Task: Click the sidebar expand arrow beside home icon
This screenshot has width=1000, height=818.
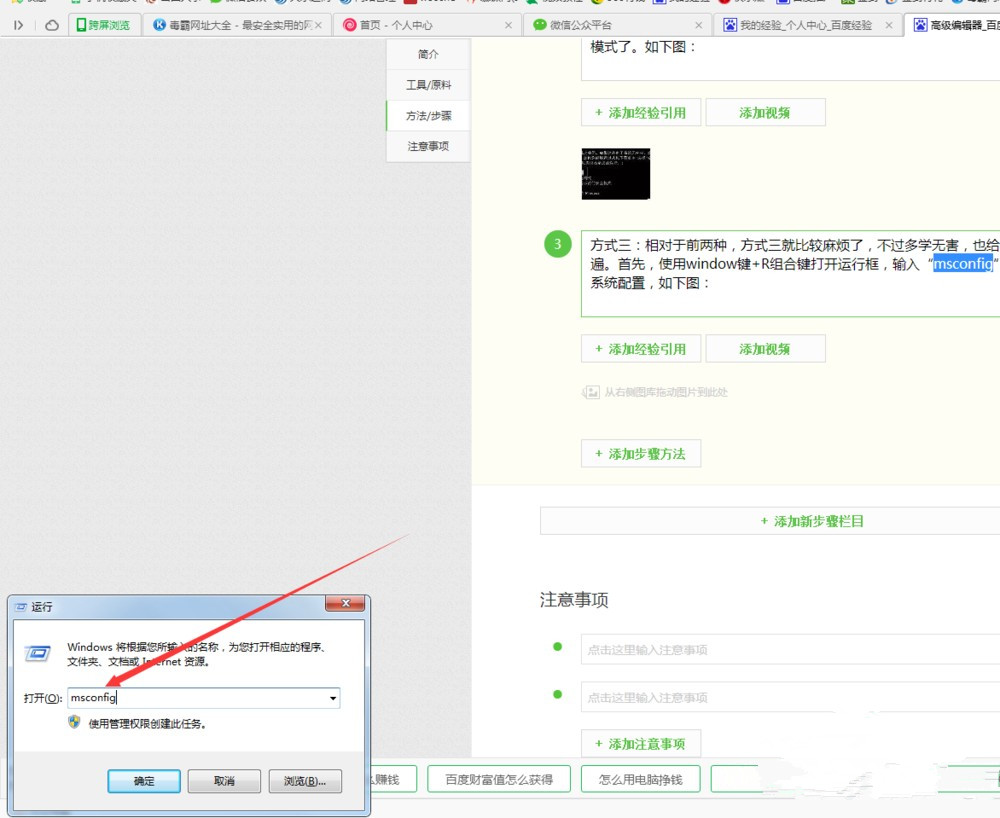Action: tap(20, 25)
